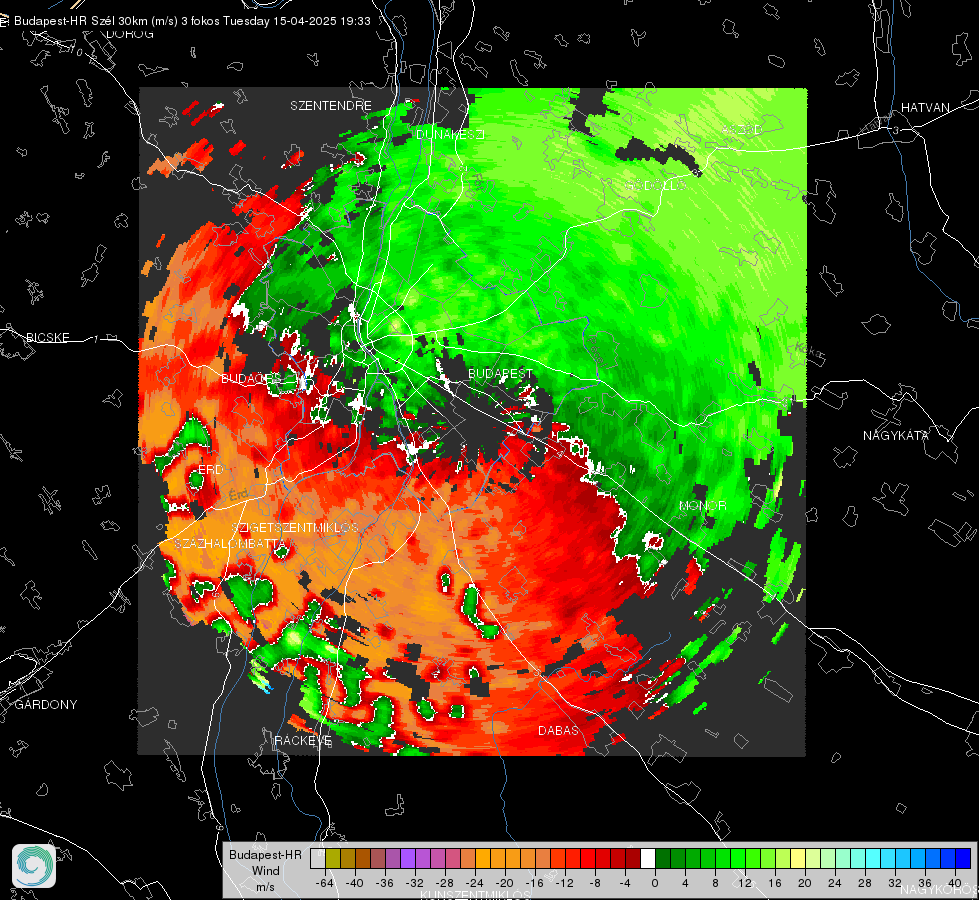Click the DOROG town label
The width and height of the screenshot is (979, 900).
(130, 34)
